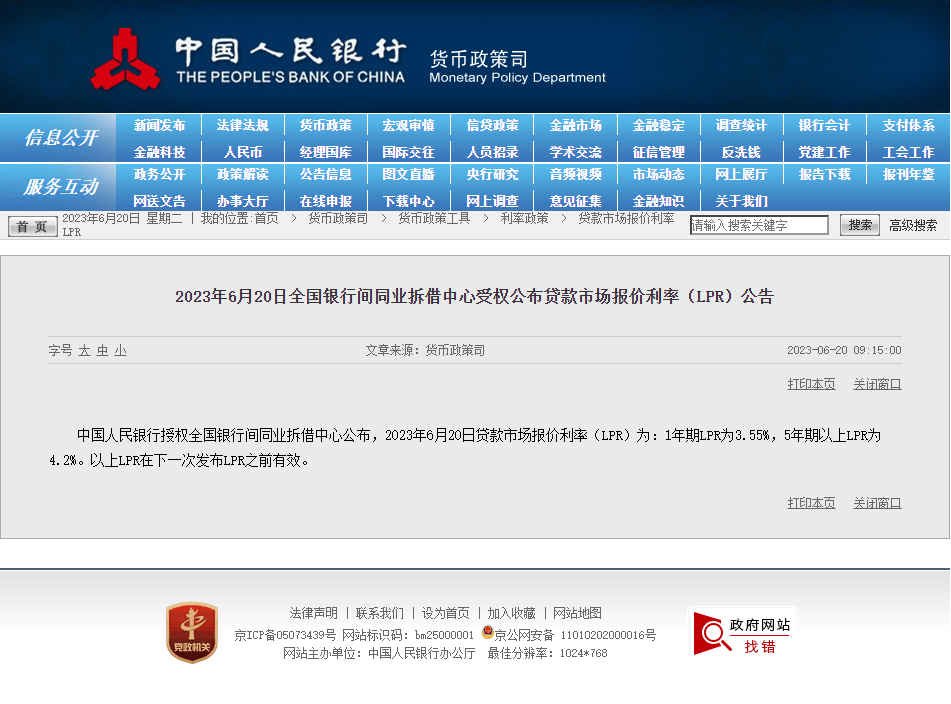Go to 国际交往 page
The height and width of the screenshot is (704, 951).
click(409, 152)
